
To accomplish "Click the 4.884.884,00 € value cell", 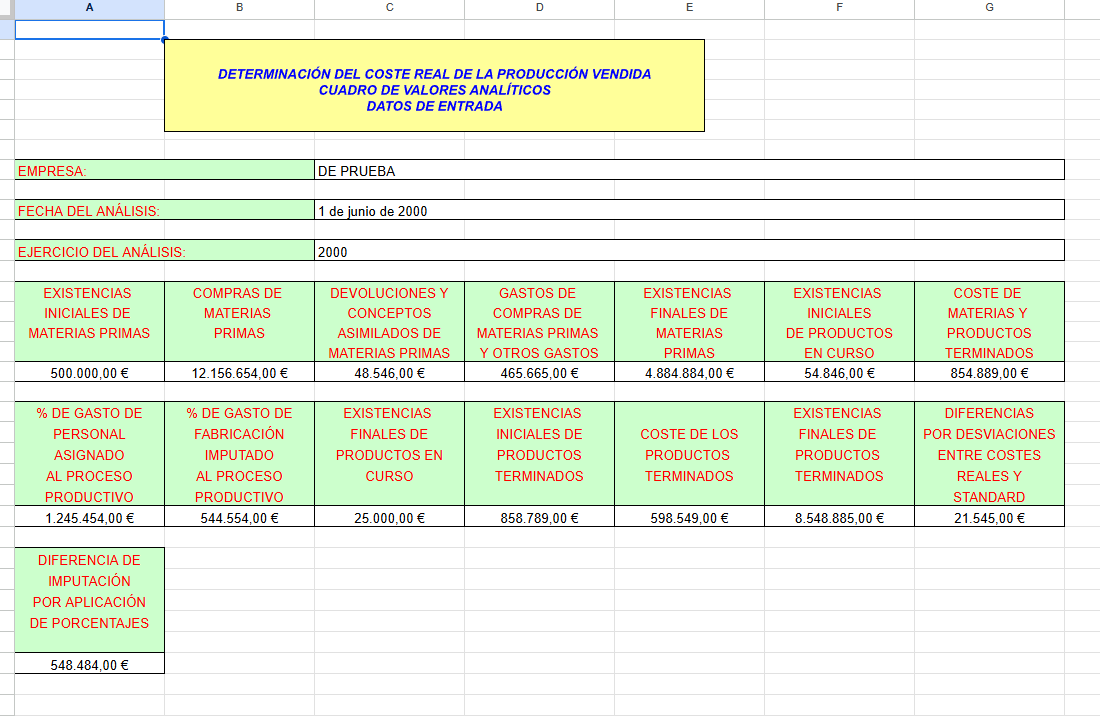I will click(689, 373).
